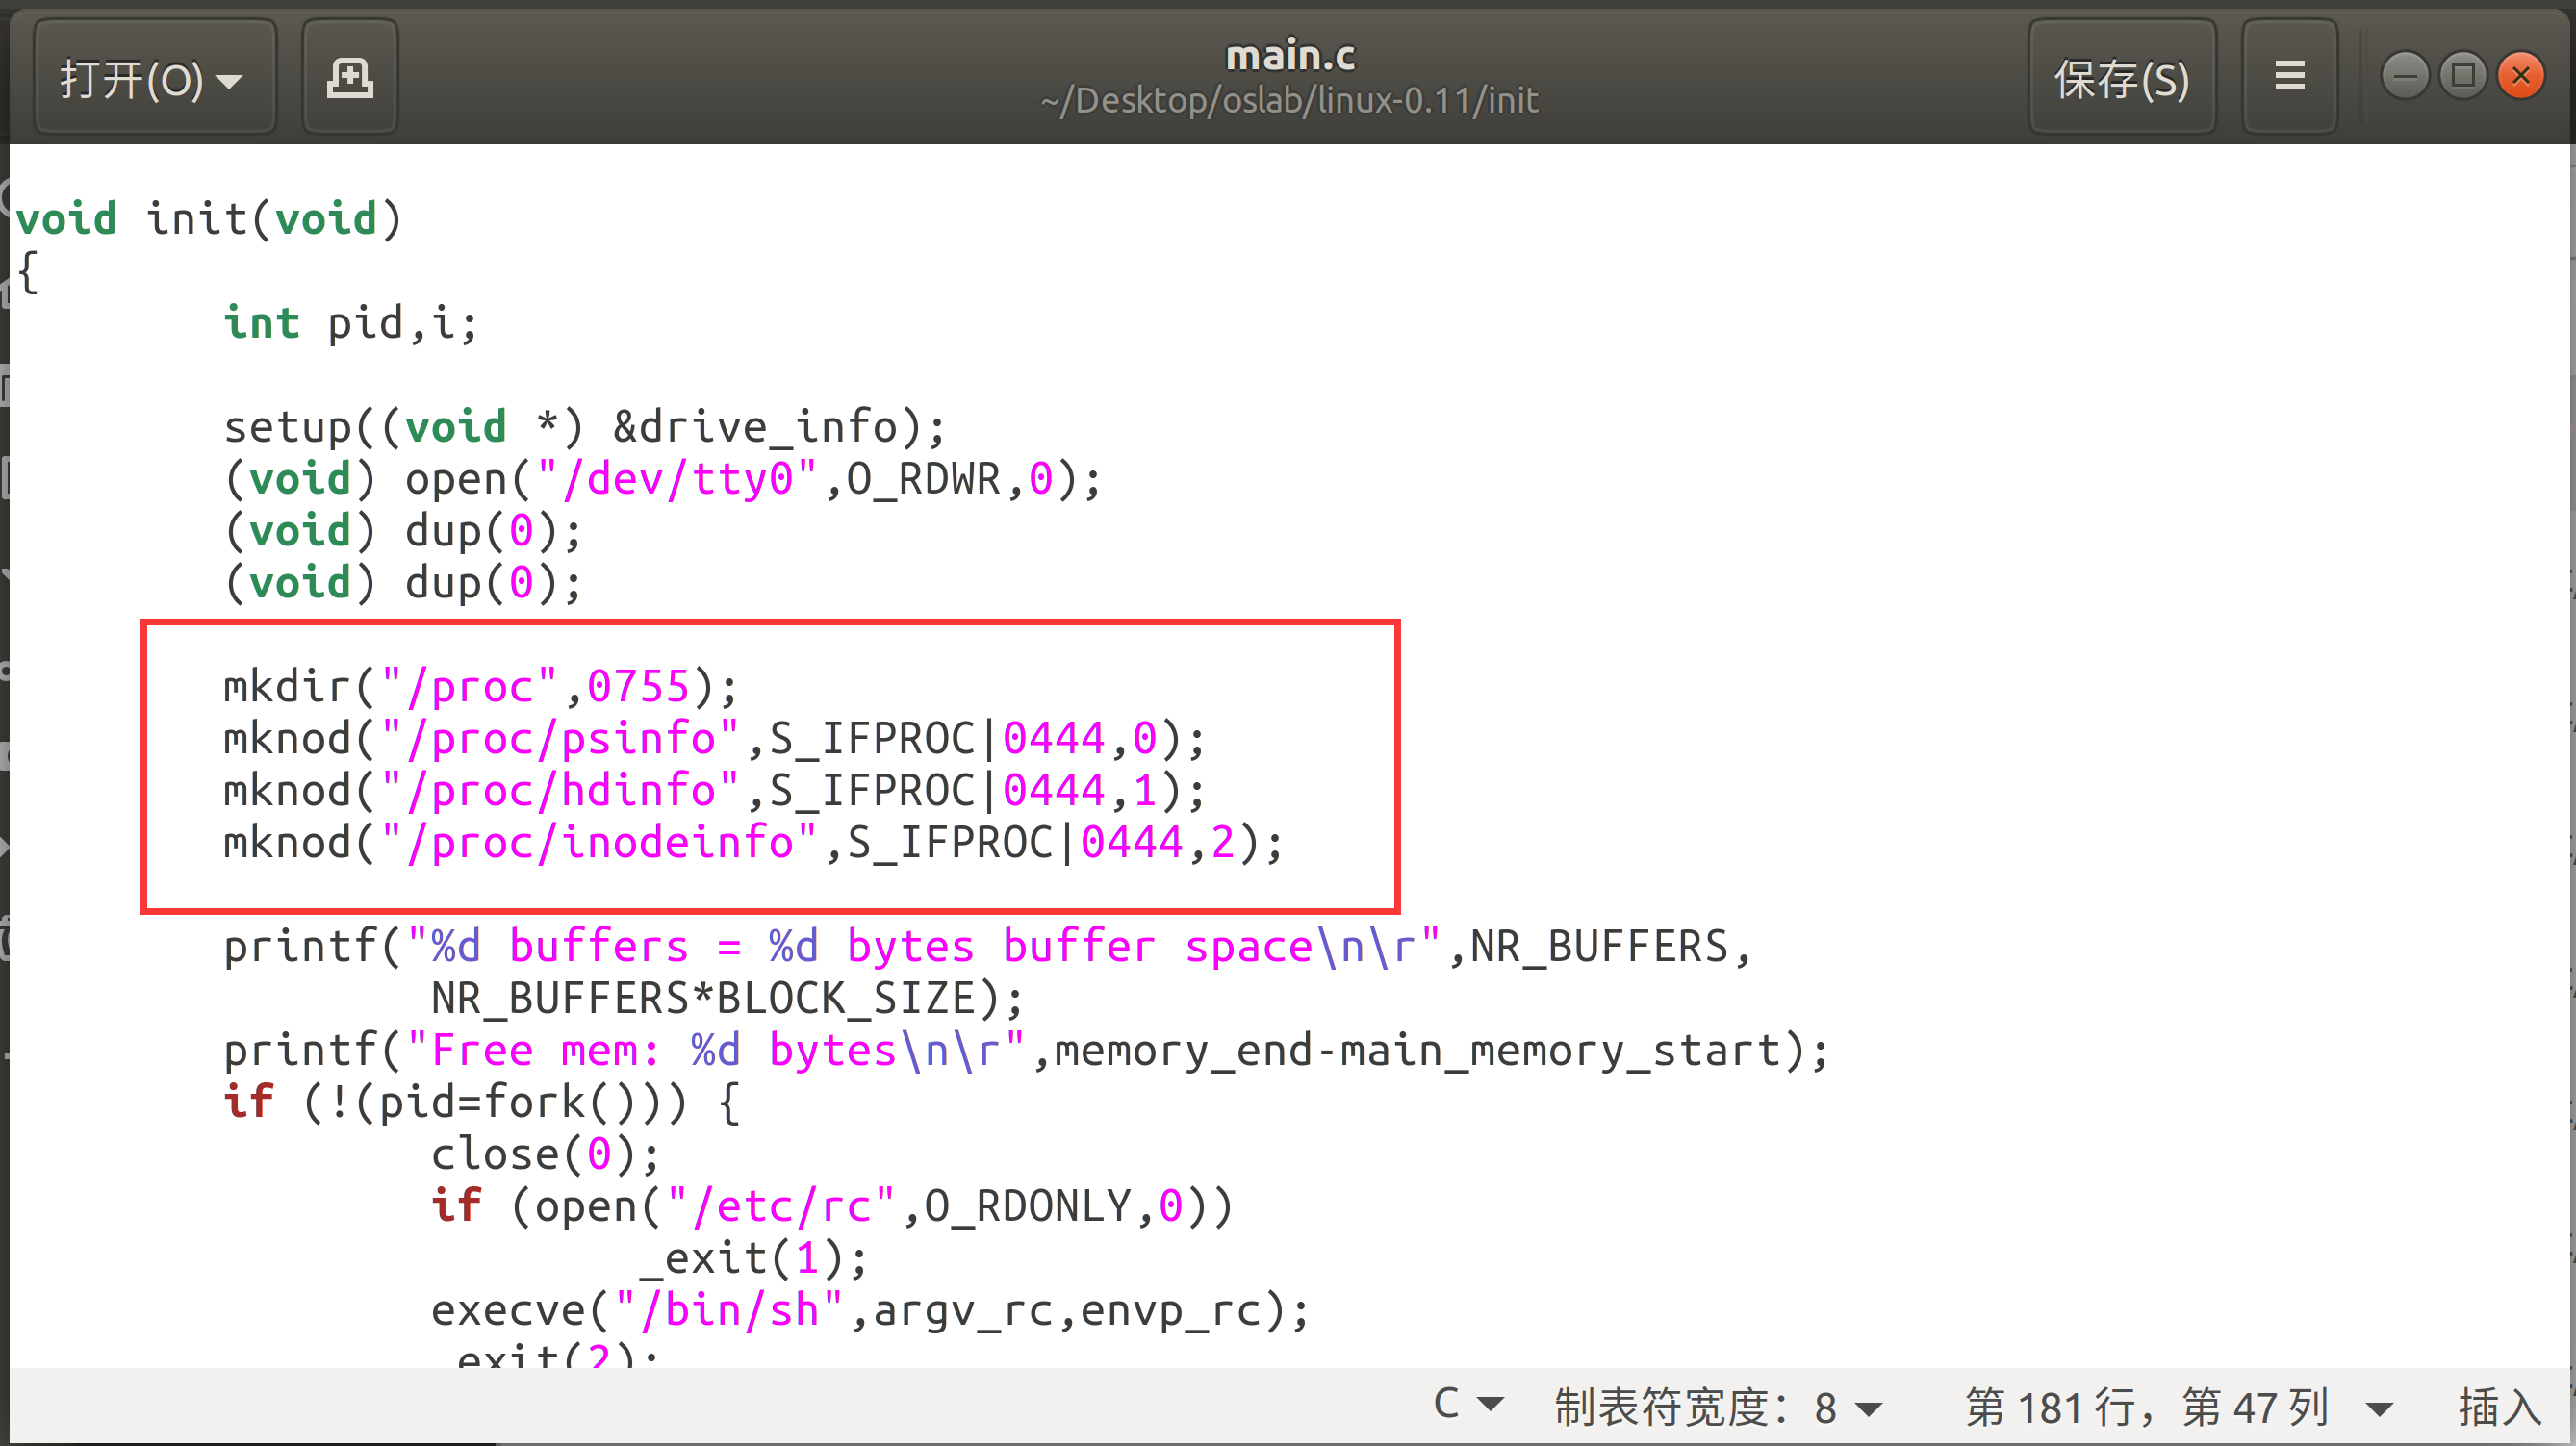Image resolution: width=2576 pixels, height=1446 pixels.
Task: Click the new document icon button
Action: pyautogui.click(x=350, y=77)
